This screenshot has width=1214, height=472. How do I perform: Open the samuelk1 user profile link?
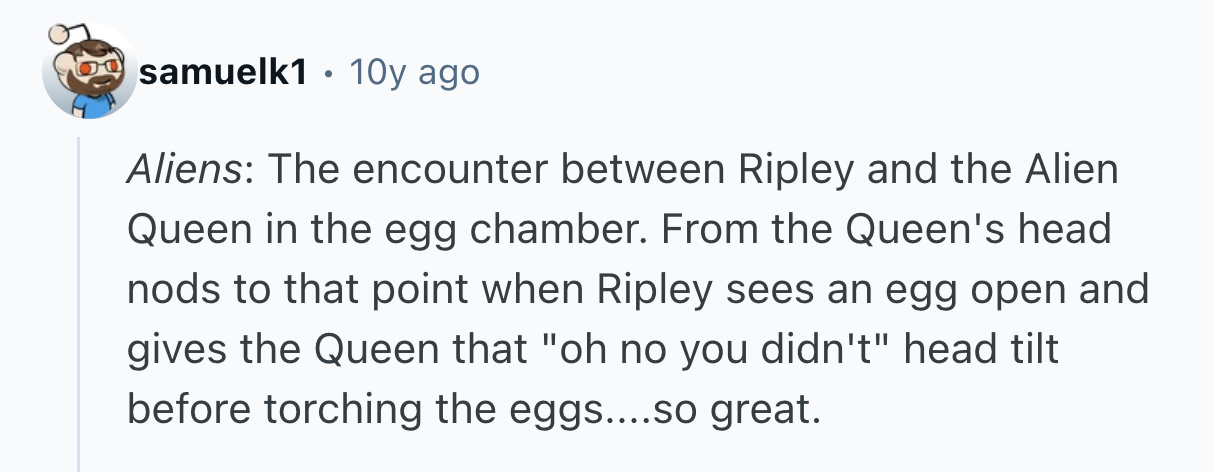223,73
